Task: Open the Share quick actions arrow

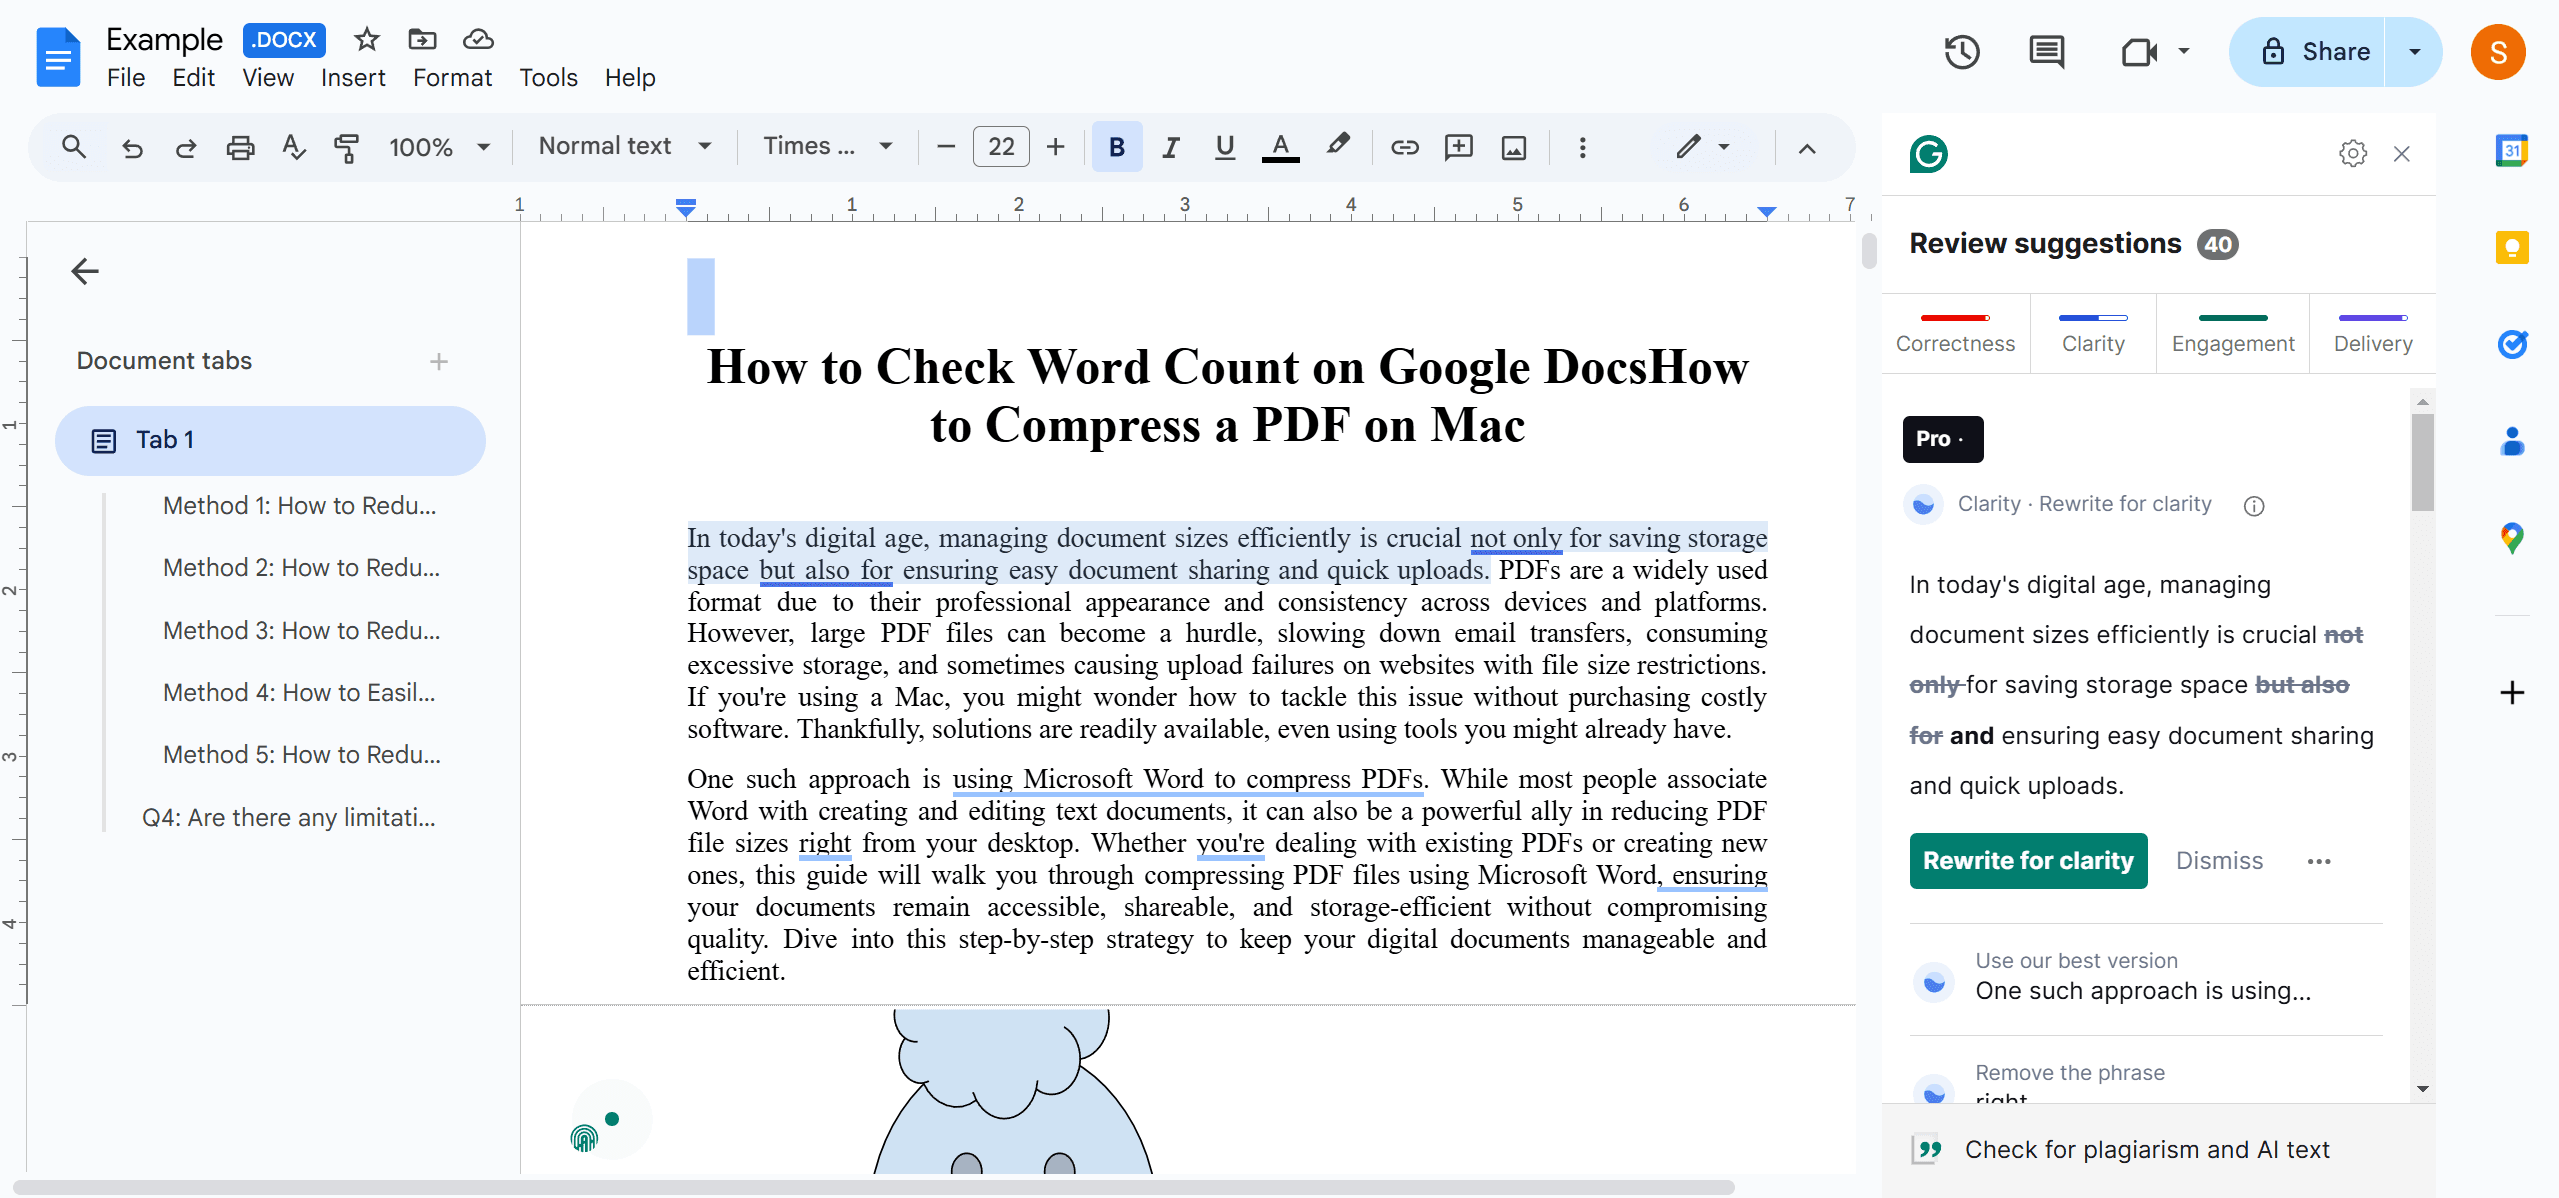Action: (x=2414, y=52)
